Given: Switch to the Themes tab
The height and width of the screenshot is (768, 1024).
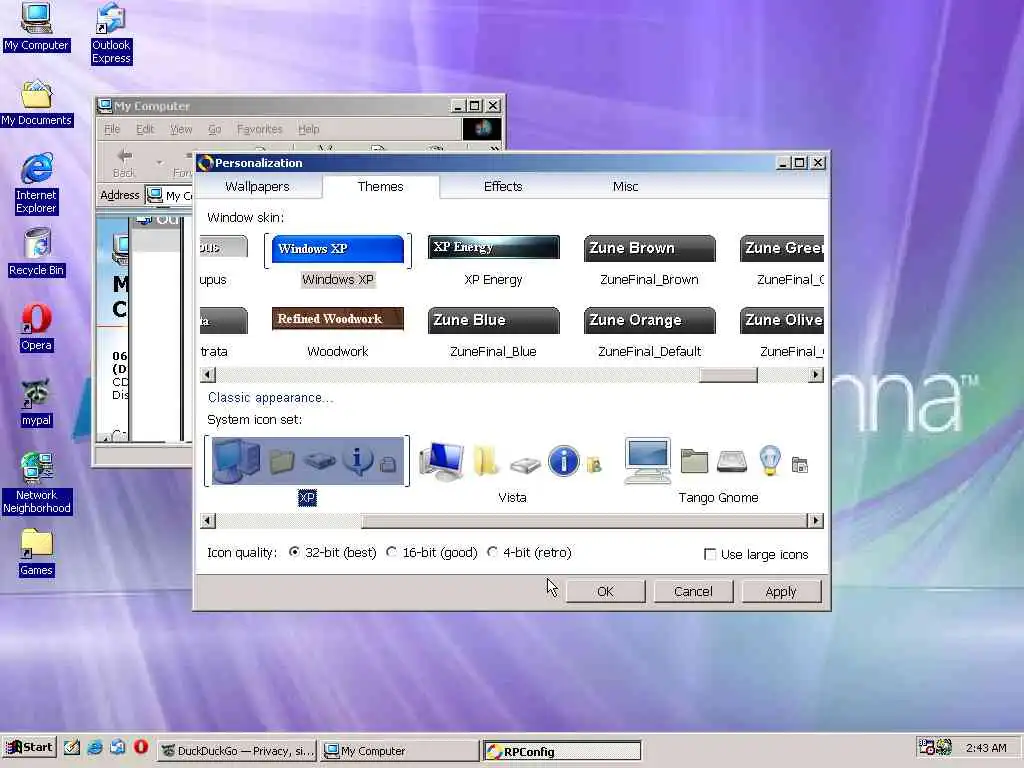Looking at the screenshot, I should pyautogui.click(x=381, y=187).
